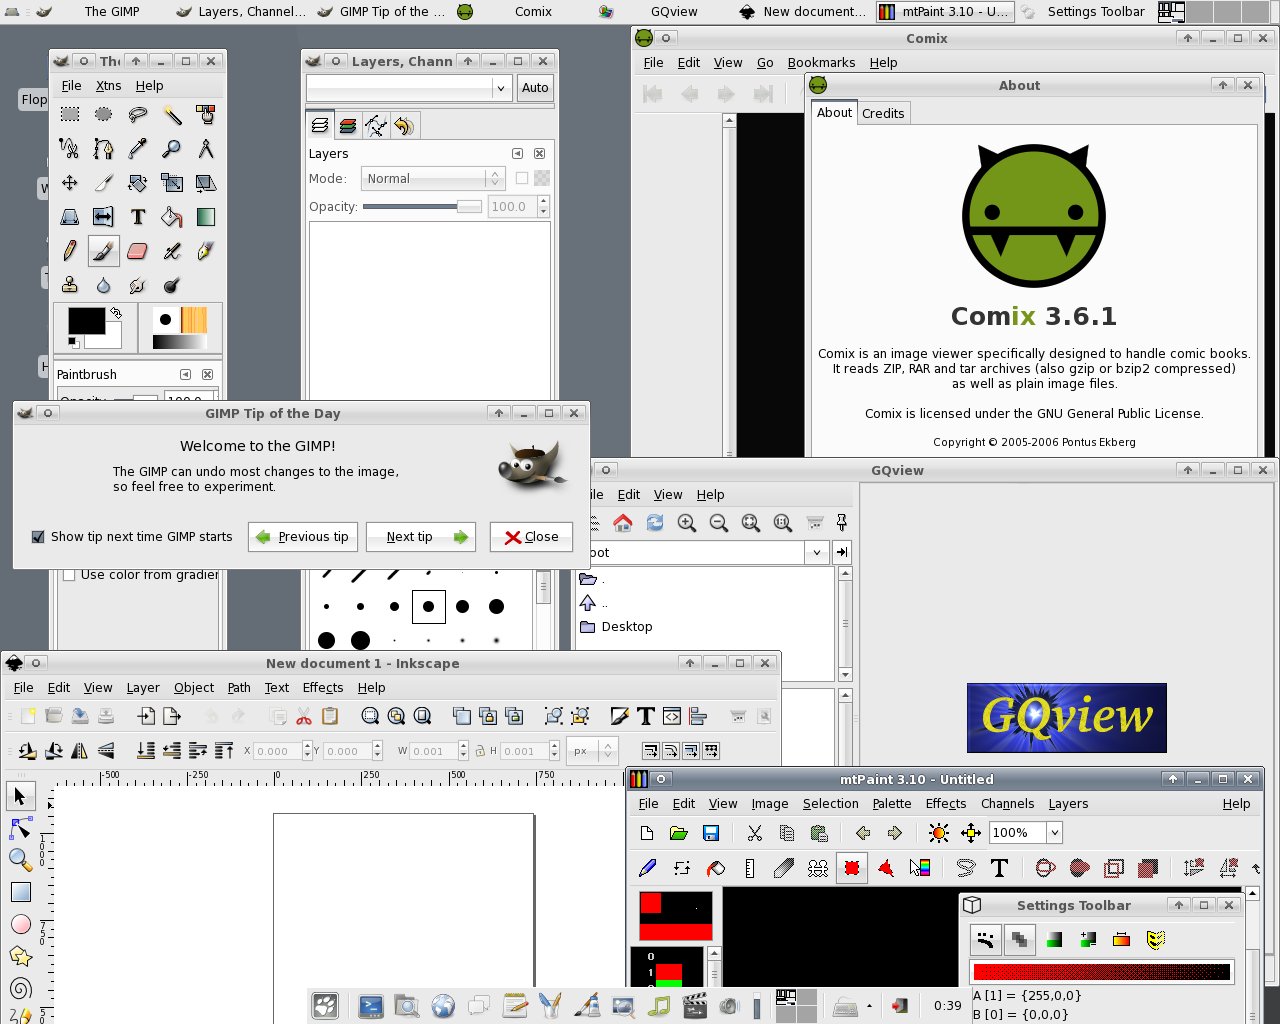Open the Effects menu in Inkscape
Viewport: 1280px width, 1024px height.
[x=323, y=688]
